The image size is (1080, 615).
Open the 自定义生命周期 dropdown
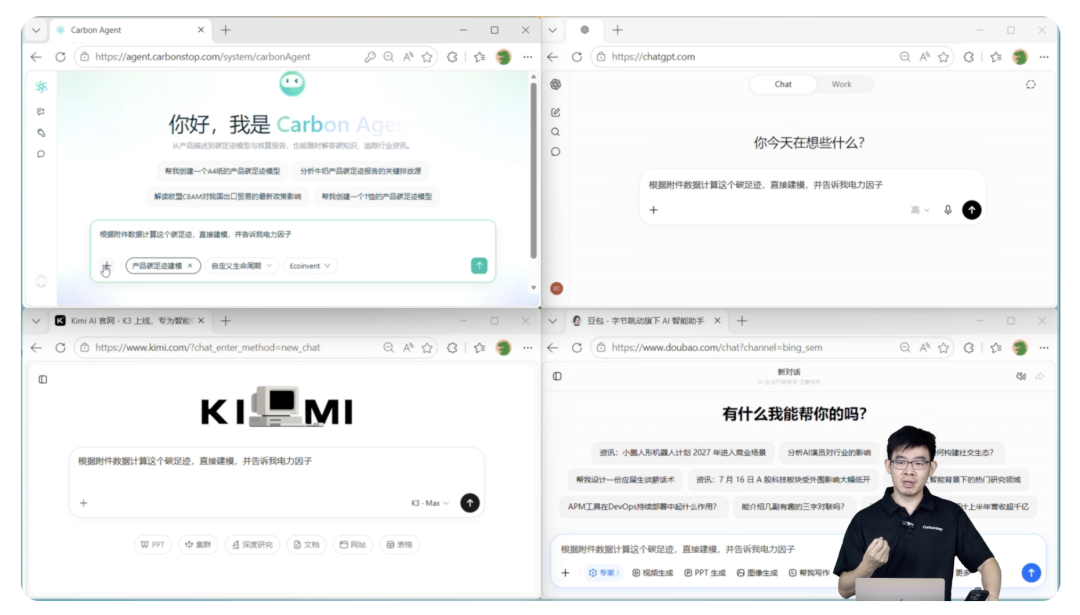[x=241, y=266]
